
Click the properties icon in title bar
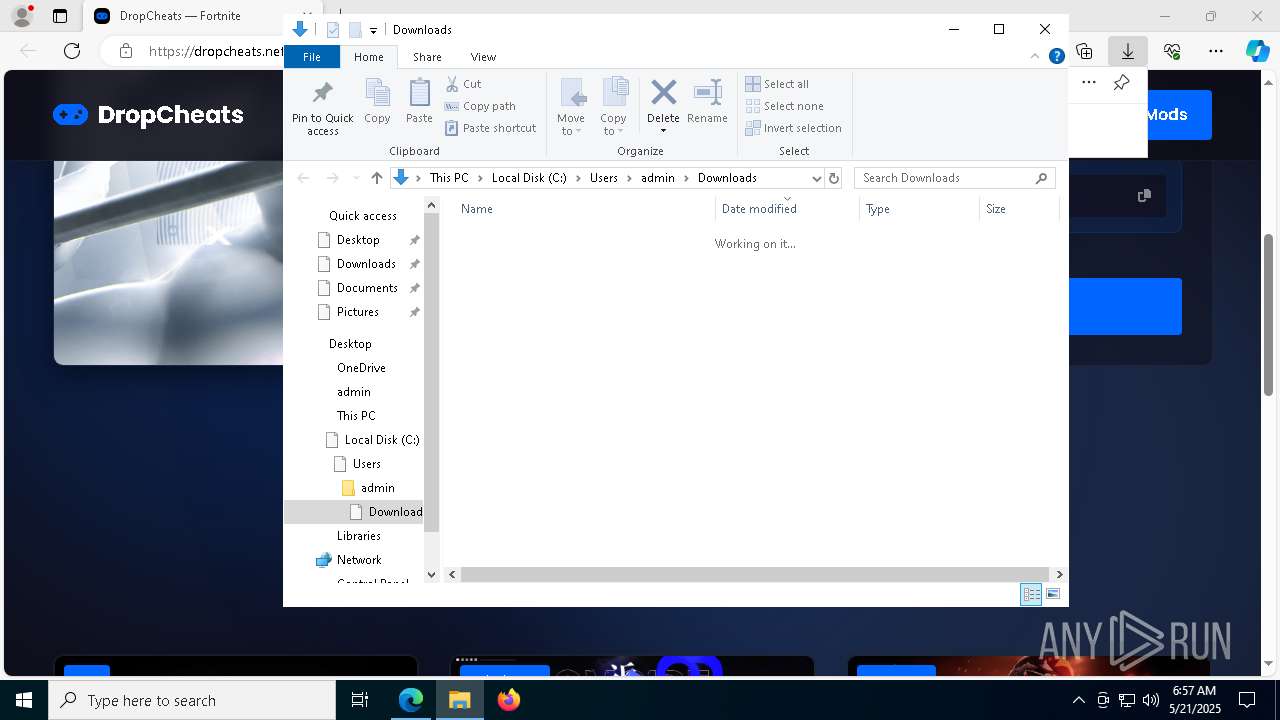[x=333, y=30]
